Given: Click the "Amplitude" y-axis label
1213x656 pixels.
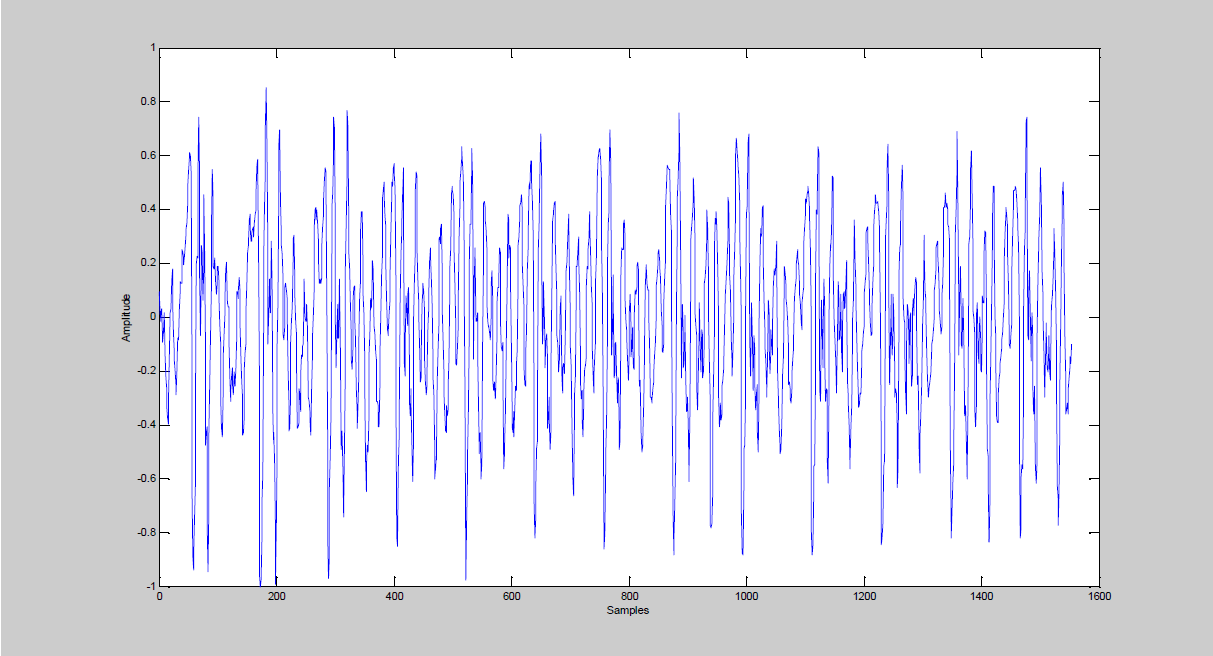Looking at the screenshot, I should pyautogui.click(x=126, y=317).
